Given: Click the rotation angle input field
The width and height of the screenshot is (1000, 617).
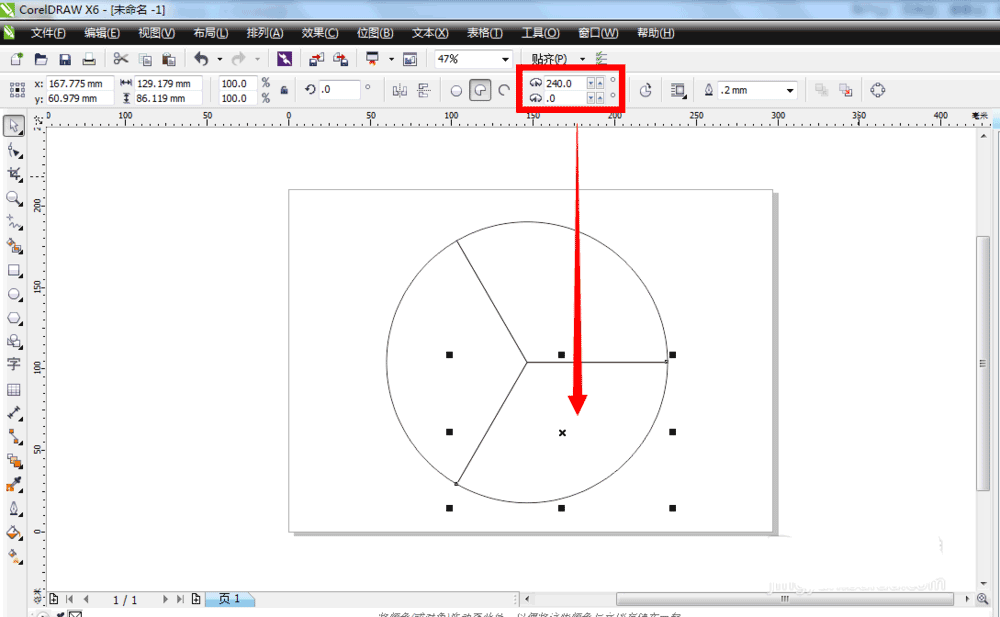Looking at the screenshot, I should coord(340,90).
